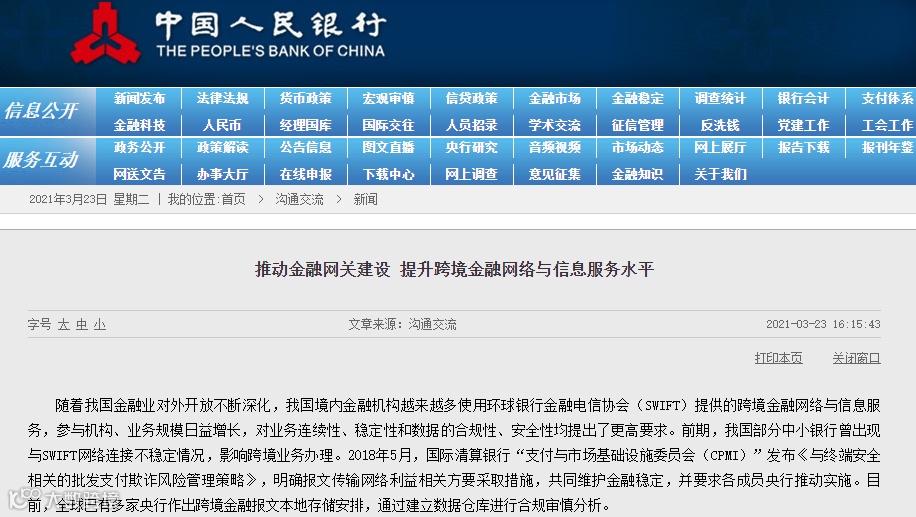Click 关闭窗口 to close window
The image size is (916, 517).
[856, 358]
